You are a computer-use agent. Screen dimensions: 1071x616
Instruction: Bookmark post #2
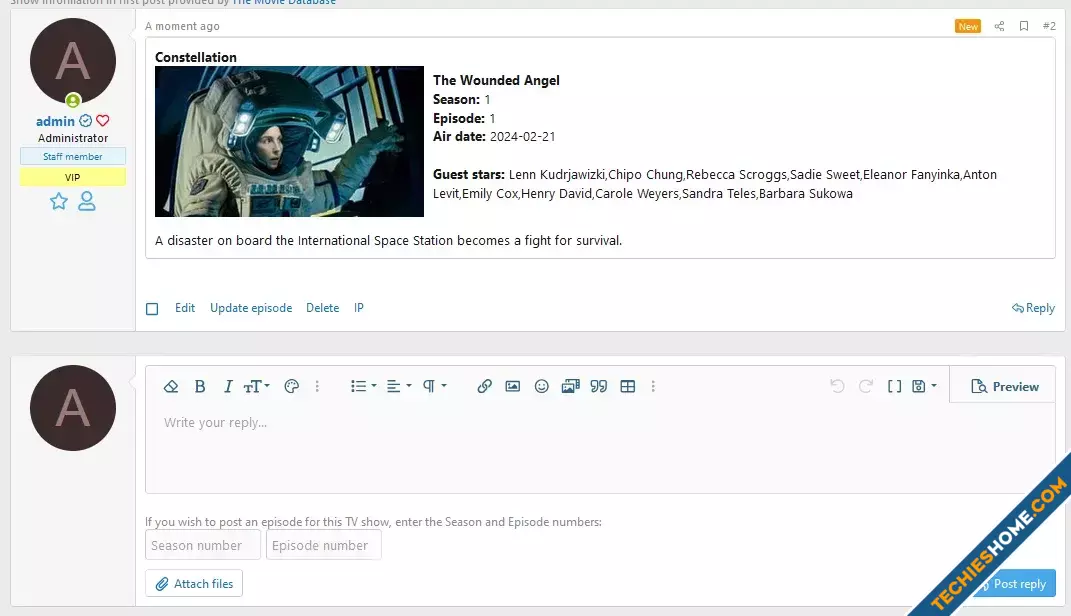point(1024,26)
